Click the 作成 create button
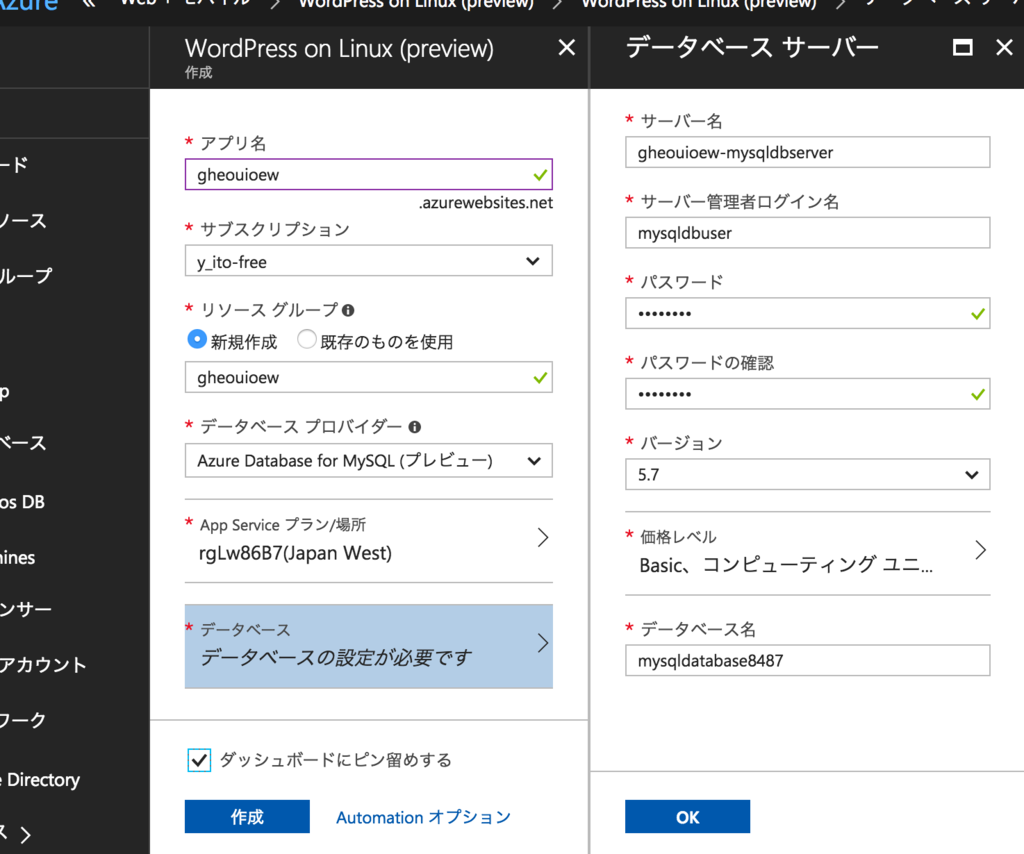This screenshot has width=1024, height=854. 247,817
